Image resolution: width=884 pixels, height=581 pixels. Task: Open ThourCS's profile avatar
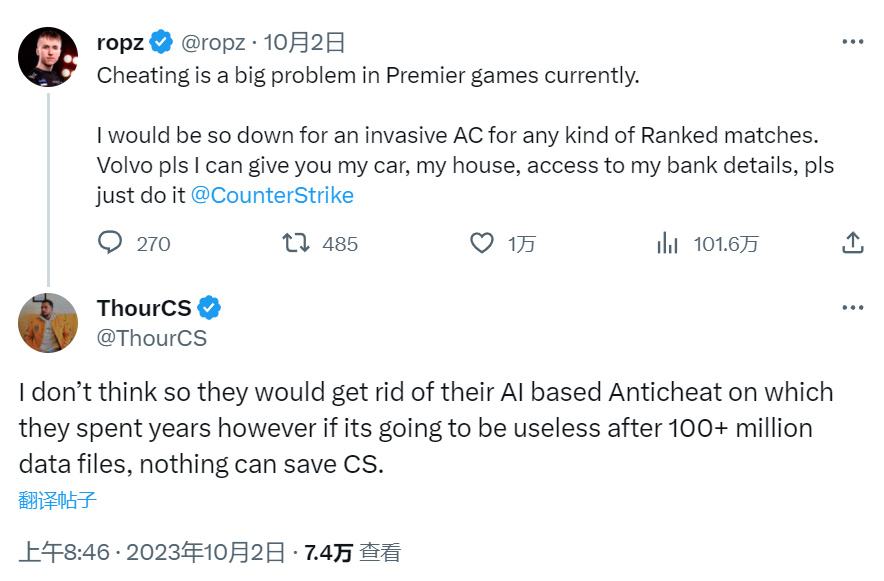[x=48, y=322]
